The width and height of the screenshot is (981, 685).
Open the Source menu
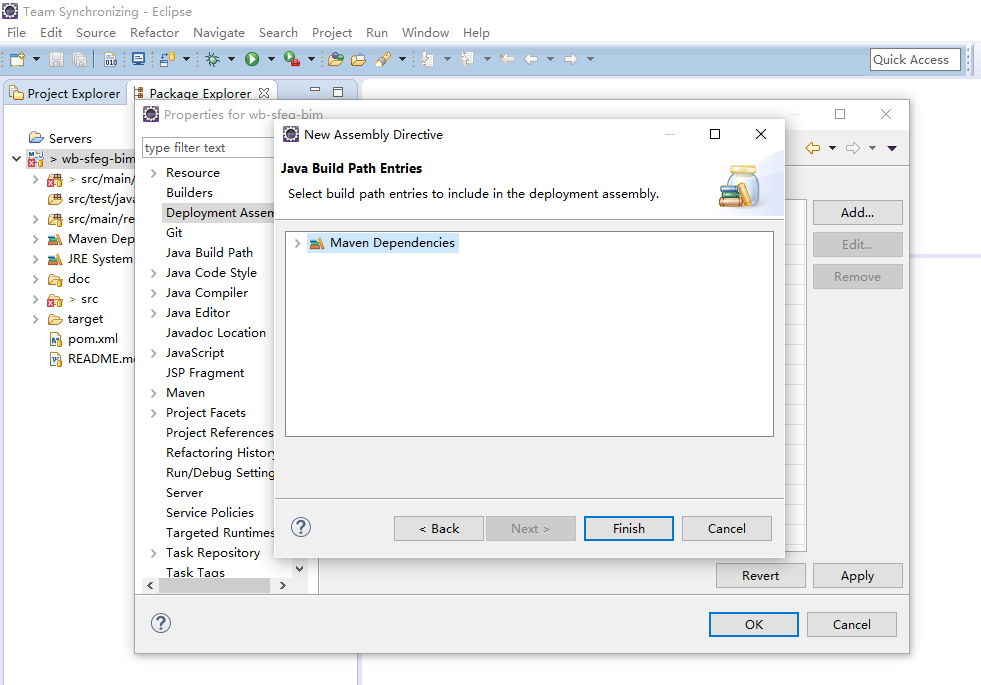(96, 33)
